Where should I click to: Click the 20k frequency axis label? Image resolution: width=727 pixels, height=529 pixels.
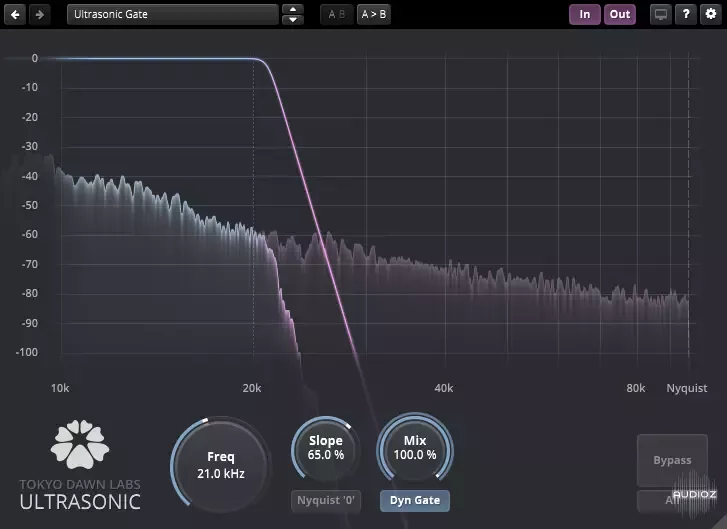click(x=252, y=388)
